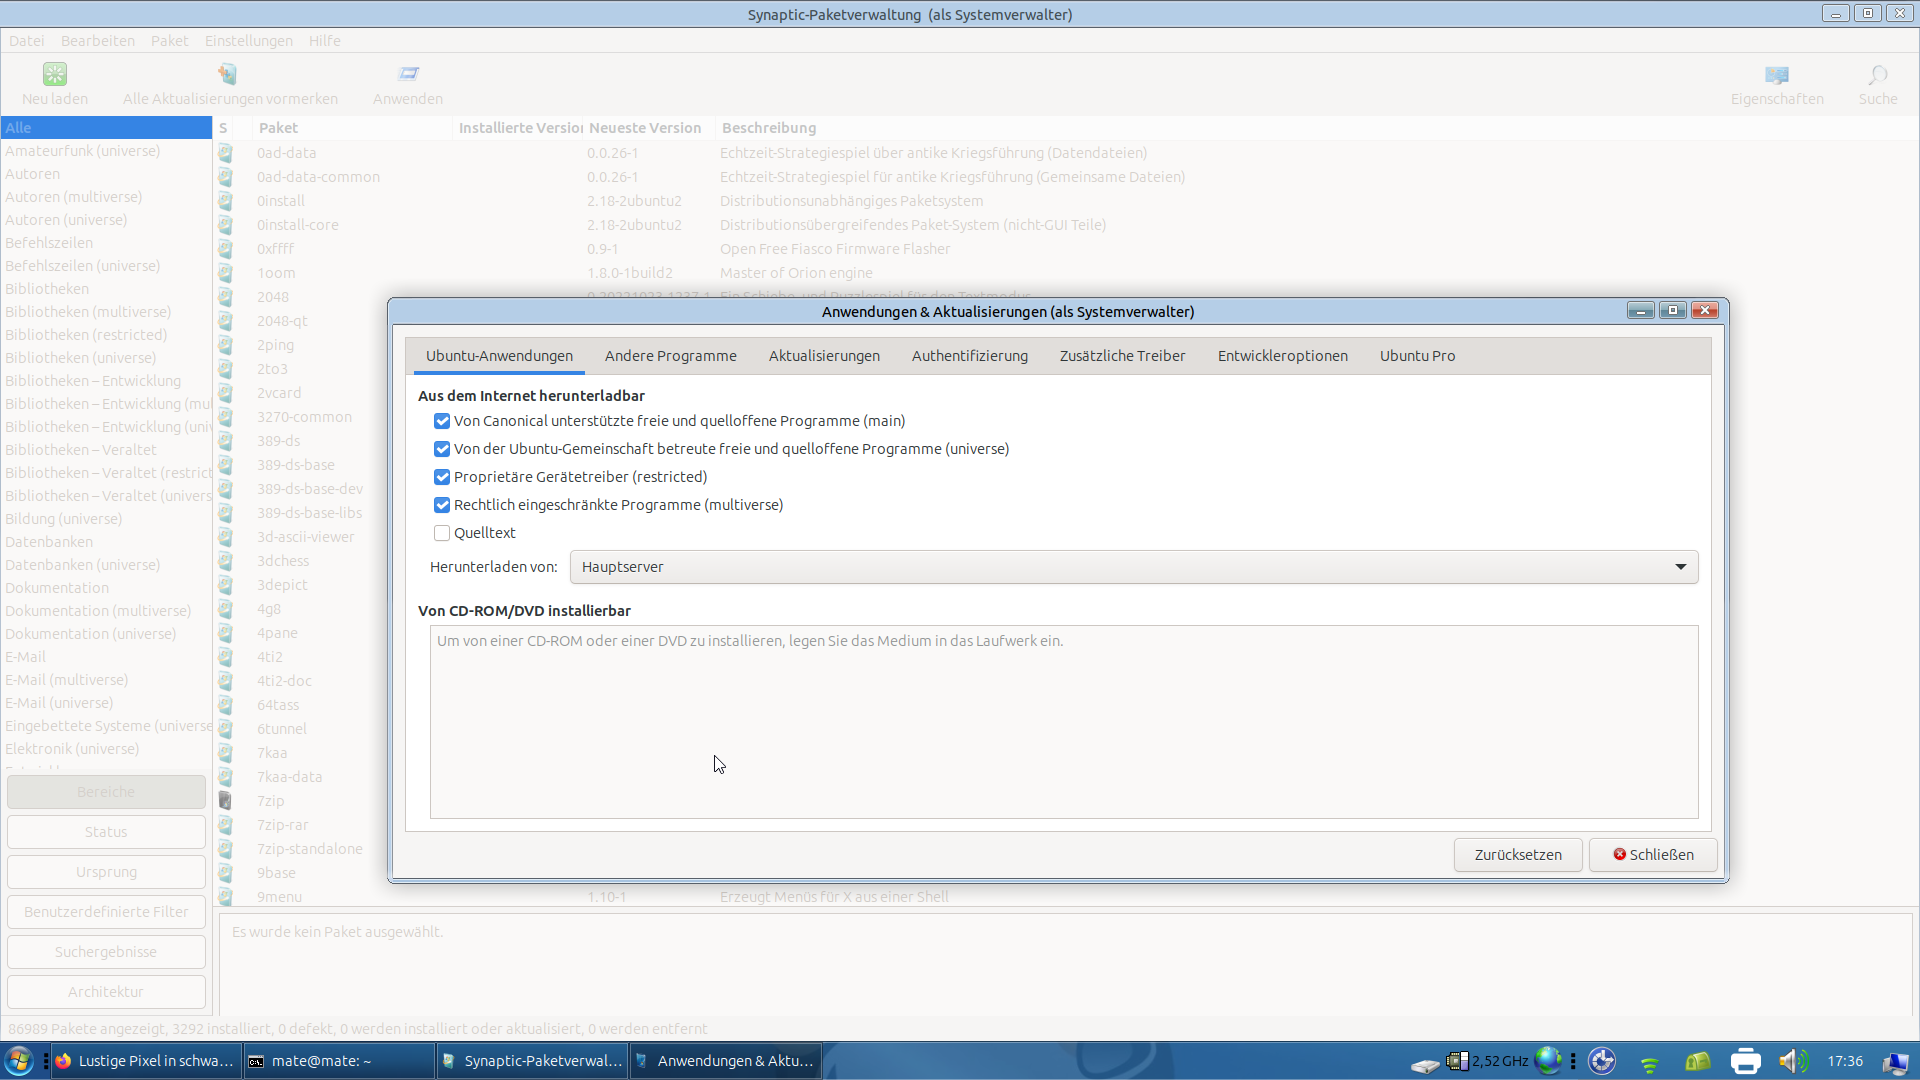Screen dimensions: 1920x1080
Task: Click the show desktop icon in taskbar
Action: point(1895,1062)
